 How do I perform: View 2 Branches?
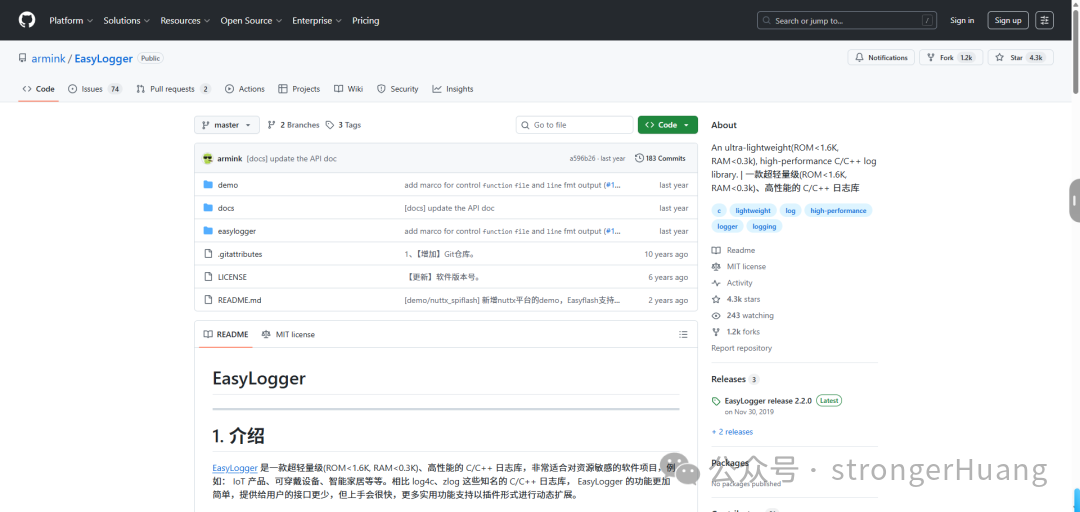[x=293, y=125]
